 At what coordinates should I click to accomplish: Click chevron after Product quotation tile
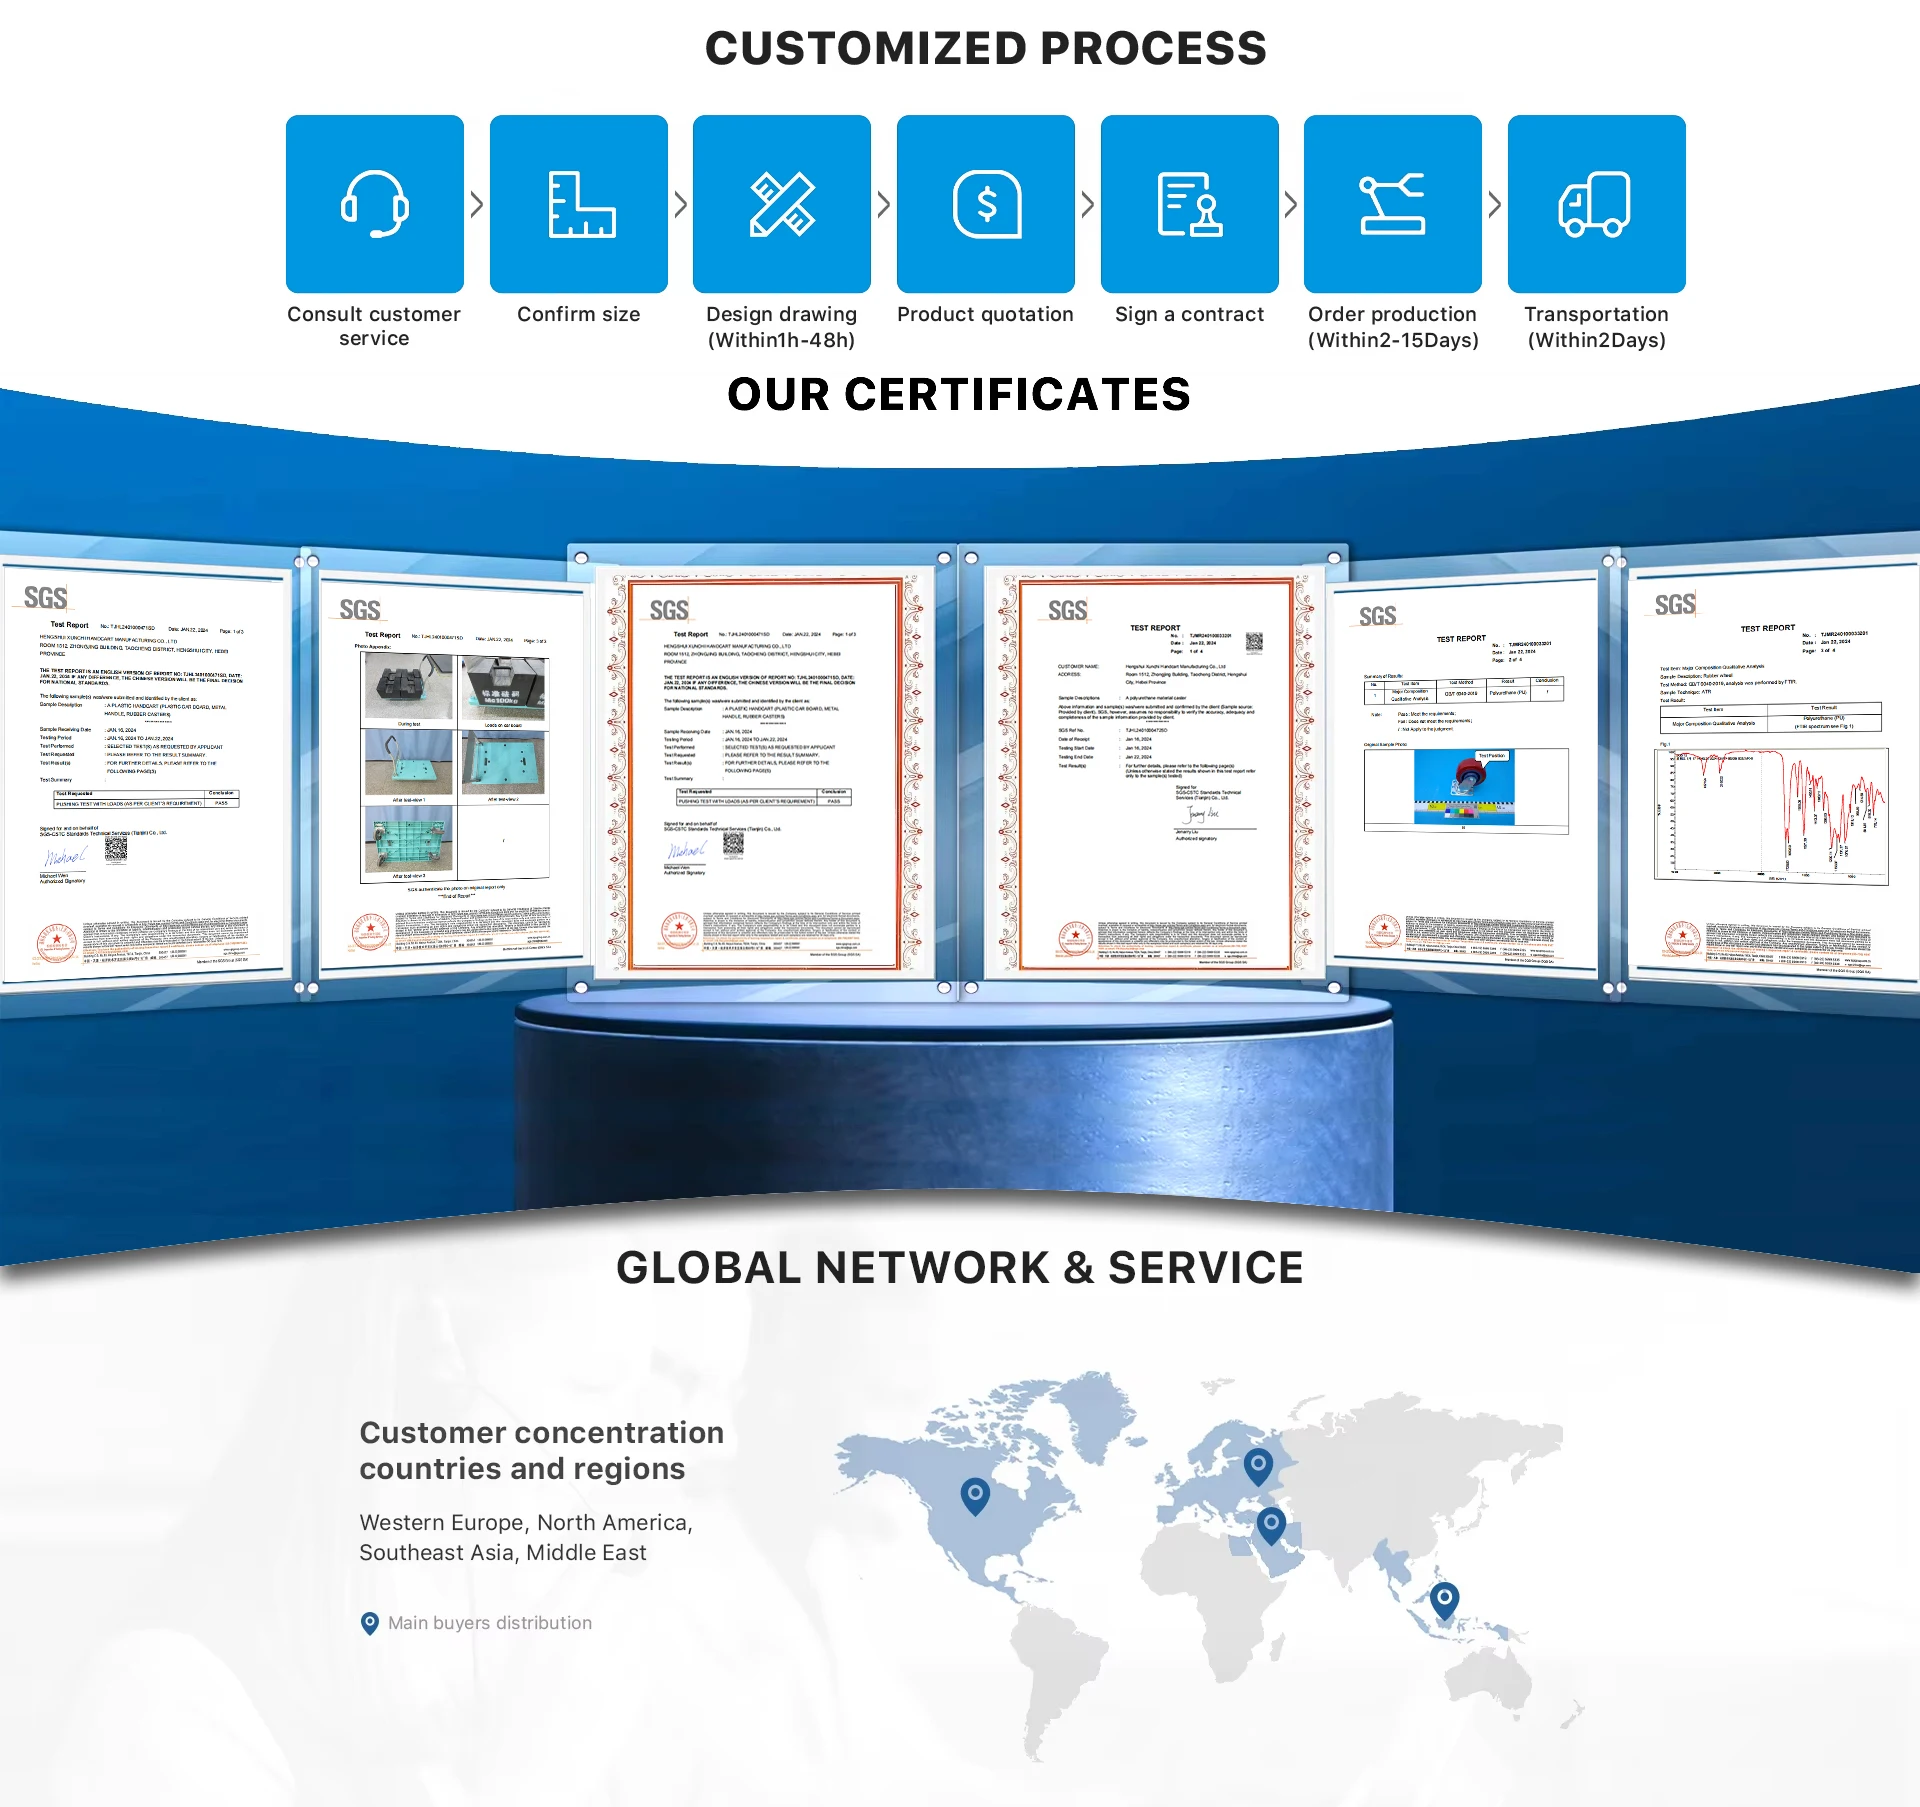coord(1088,205)
